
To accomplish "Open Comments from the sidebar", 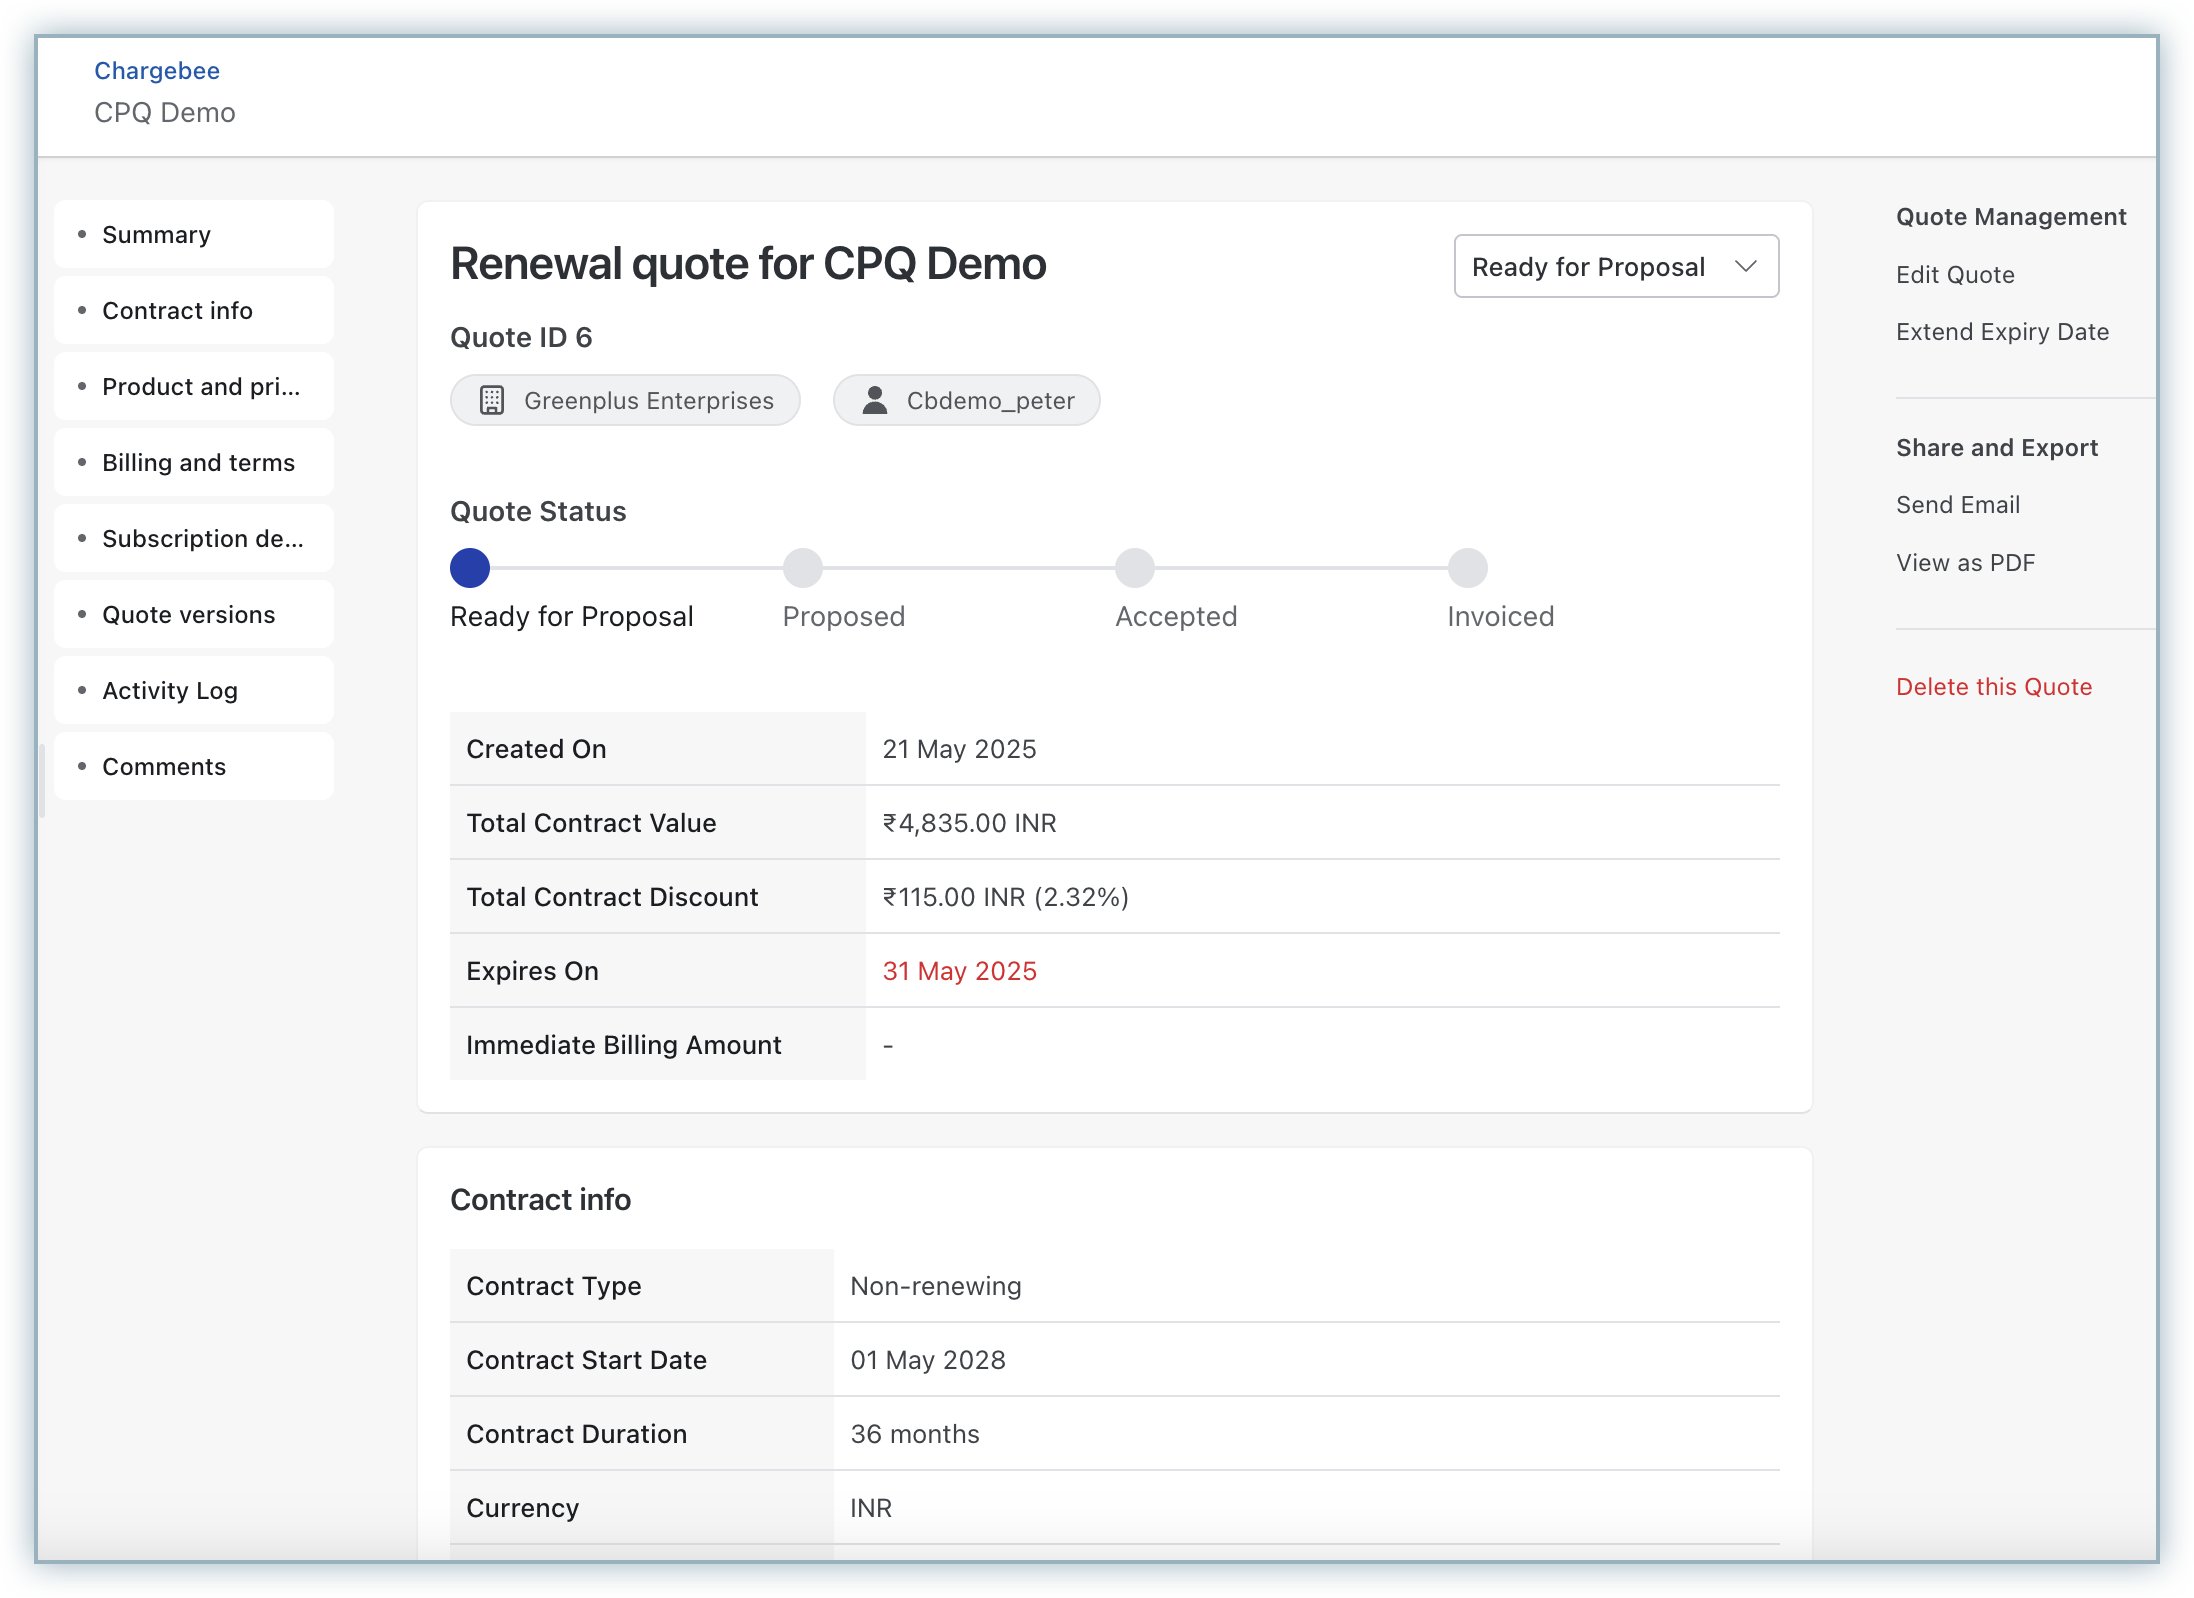I will click(x=195, y=767).
